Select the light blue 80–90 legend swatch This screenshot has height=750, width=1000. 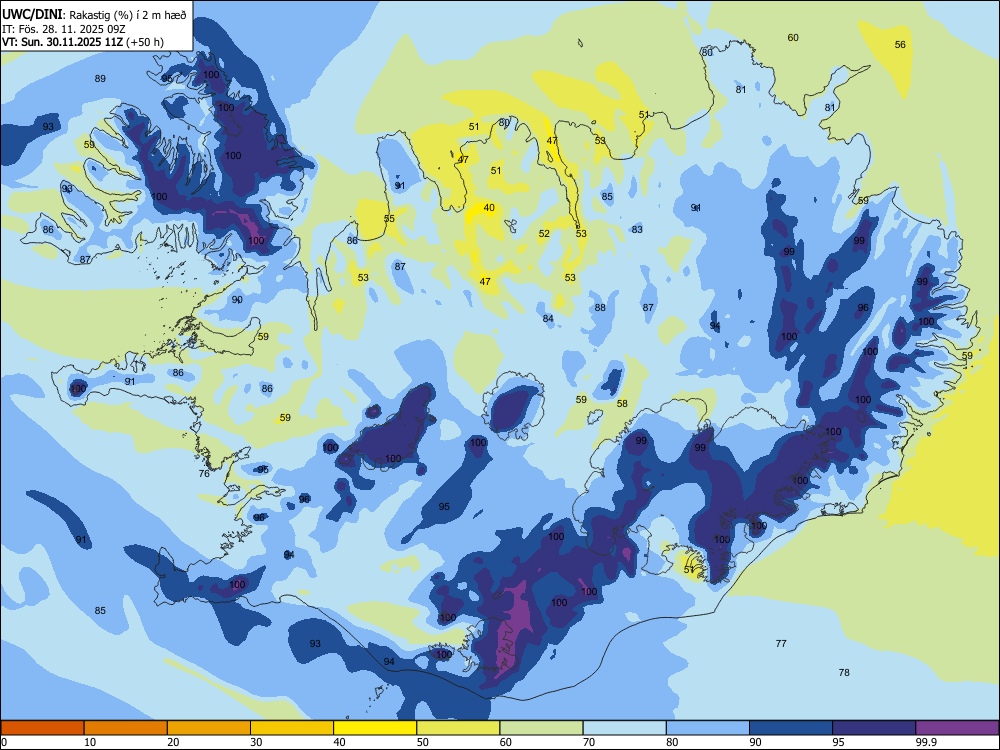point(707,728)
